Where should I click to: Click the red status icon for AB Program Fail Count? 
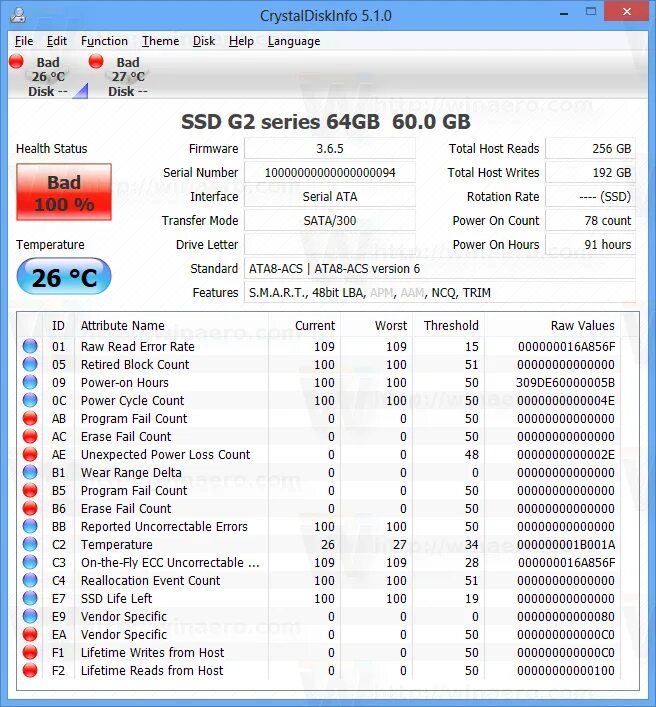[x=30, y=418]
